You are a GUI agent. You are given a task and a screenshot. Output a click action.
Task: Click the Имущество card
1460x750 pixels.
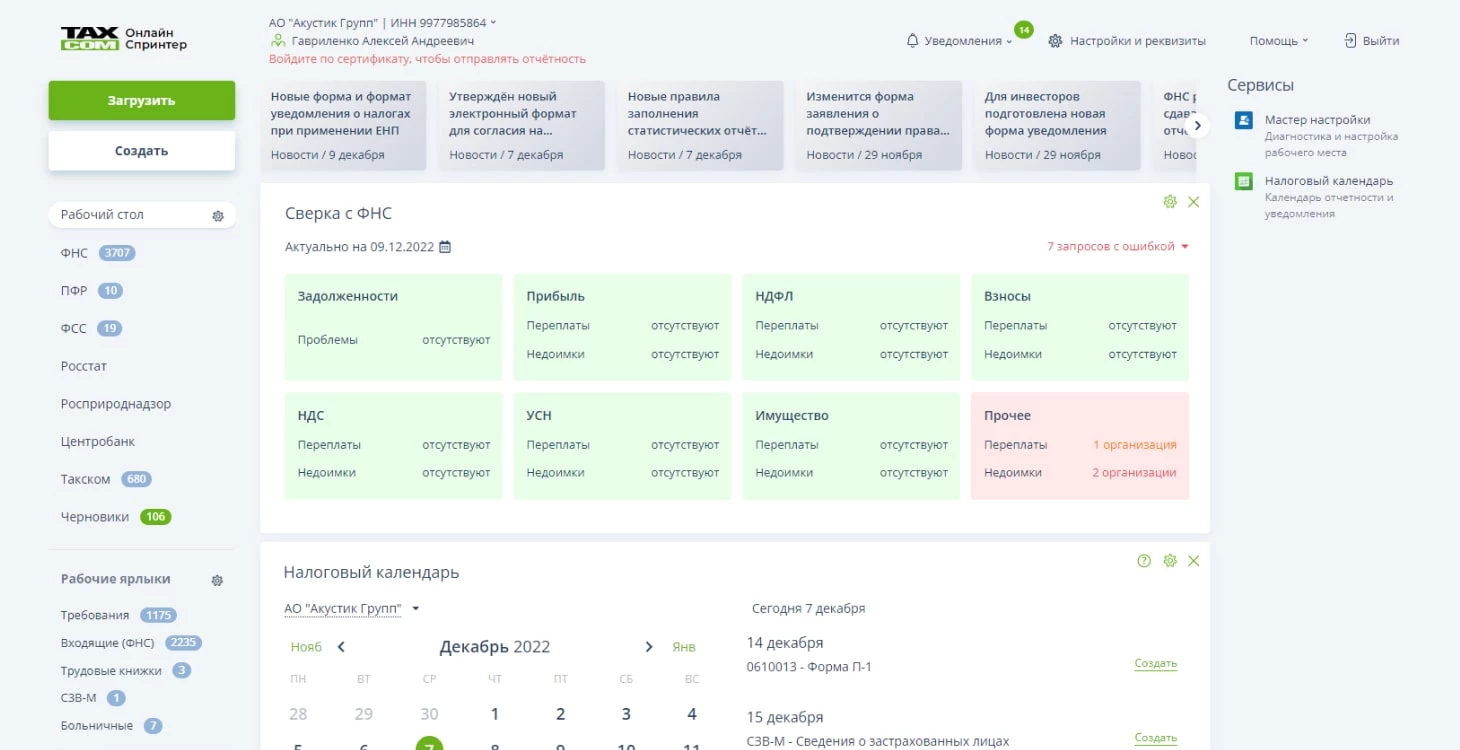[x=851, y=446]
